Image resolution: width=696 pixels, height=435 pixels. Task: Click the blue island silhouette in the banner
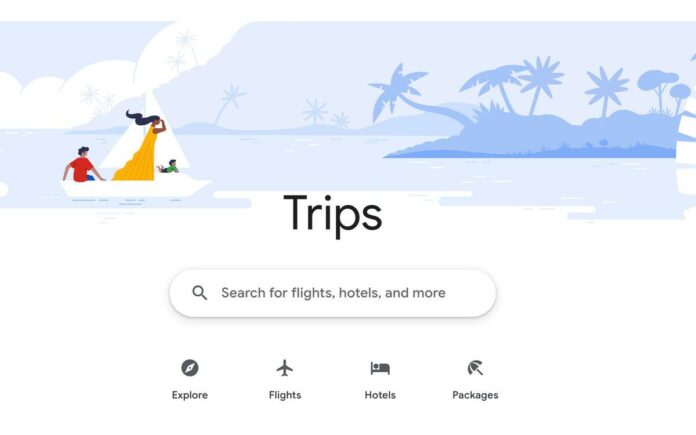[533, 135]
